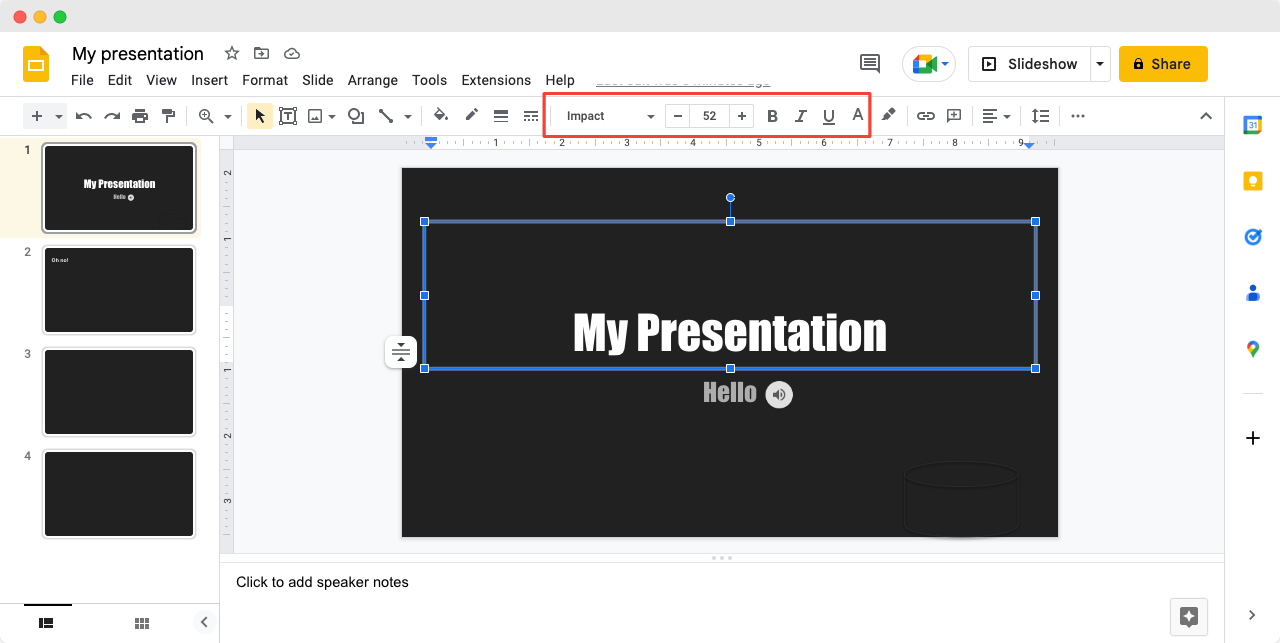Click the Redo arrow in the toolbar

(x=112, y=116)
